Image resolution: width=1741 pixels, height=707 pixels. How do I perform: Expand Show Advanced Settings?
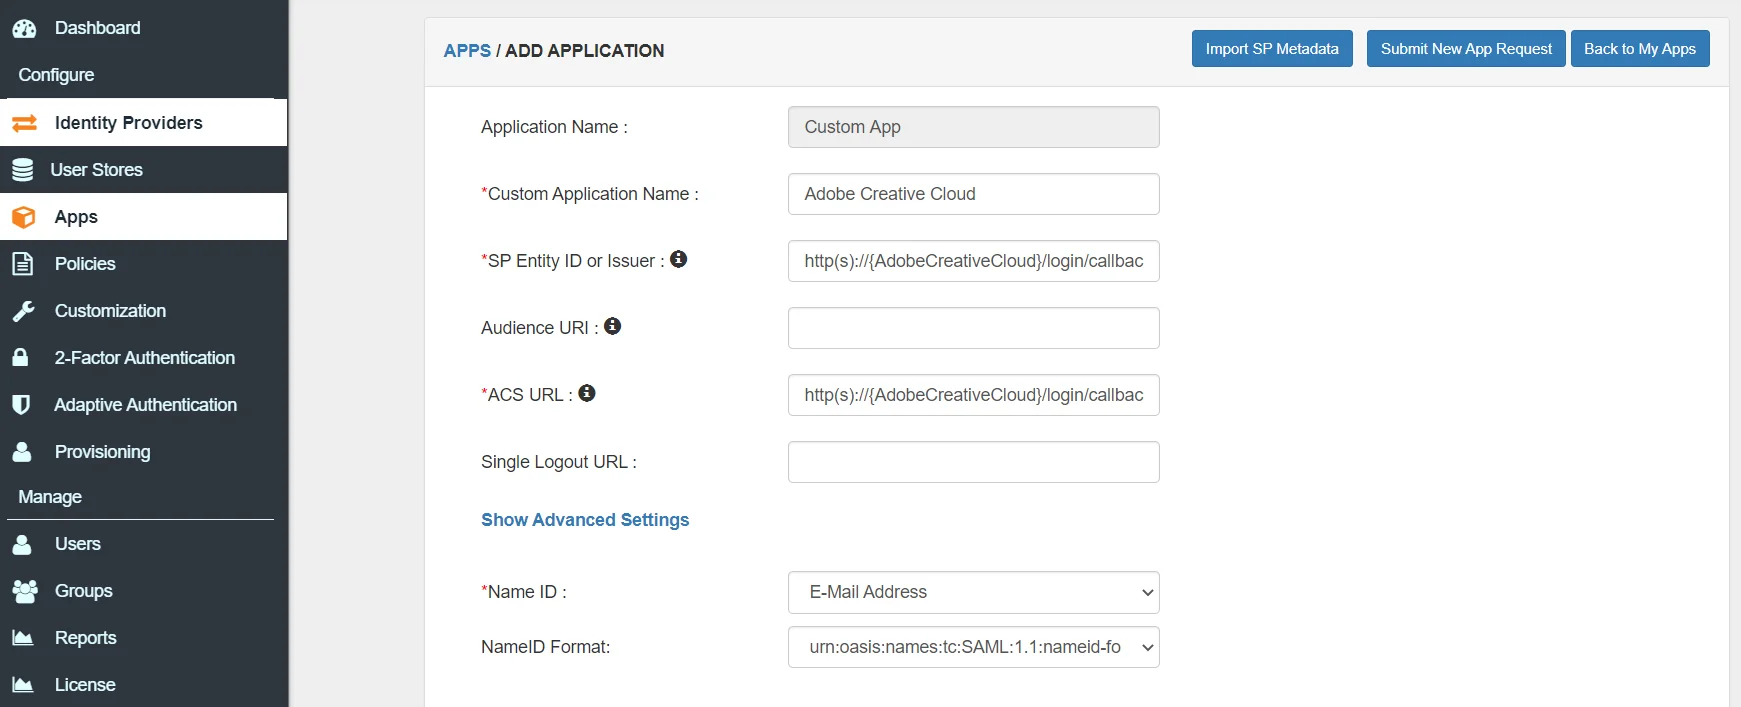(x=585, y=520)
